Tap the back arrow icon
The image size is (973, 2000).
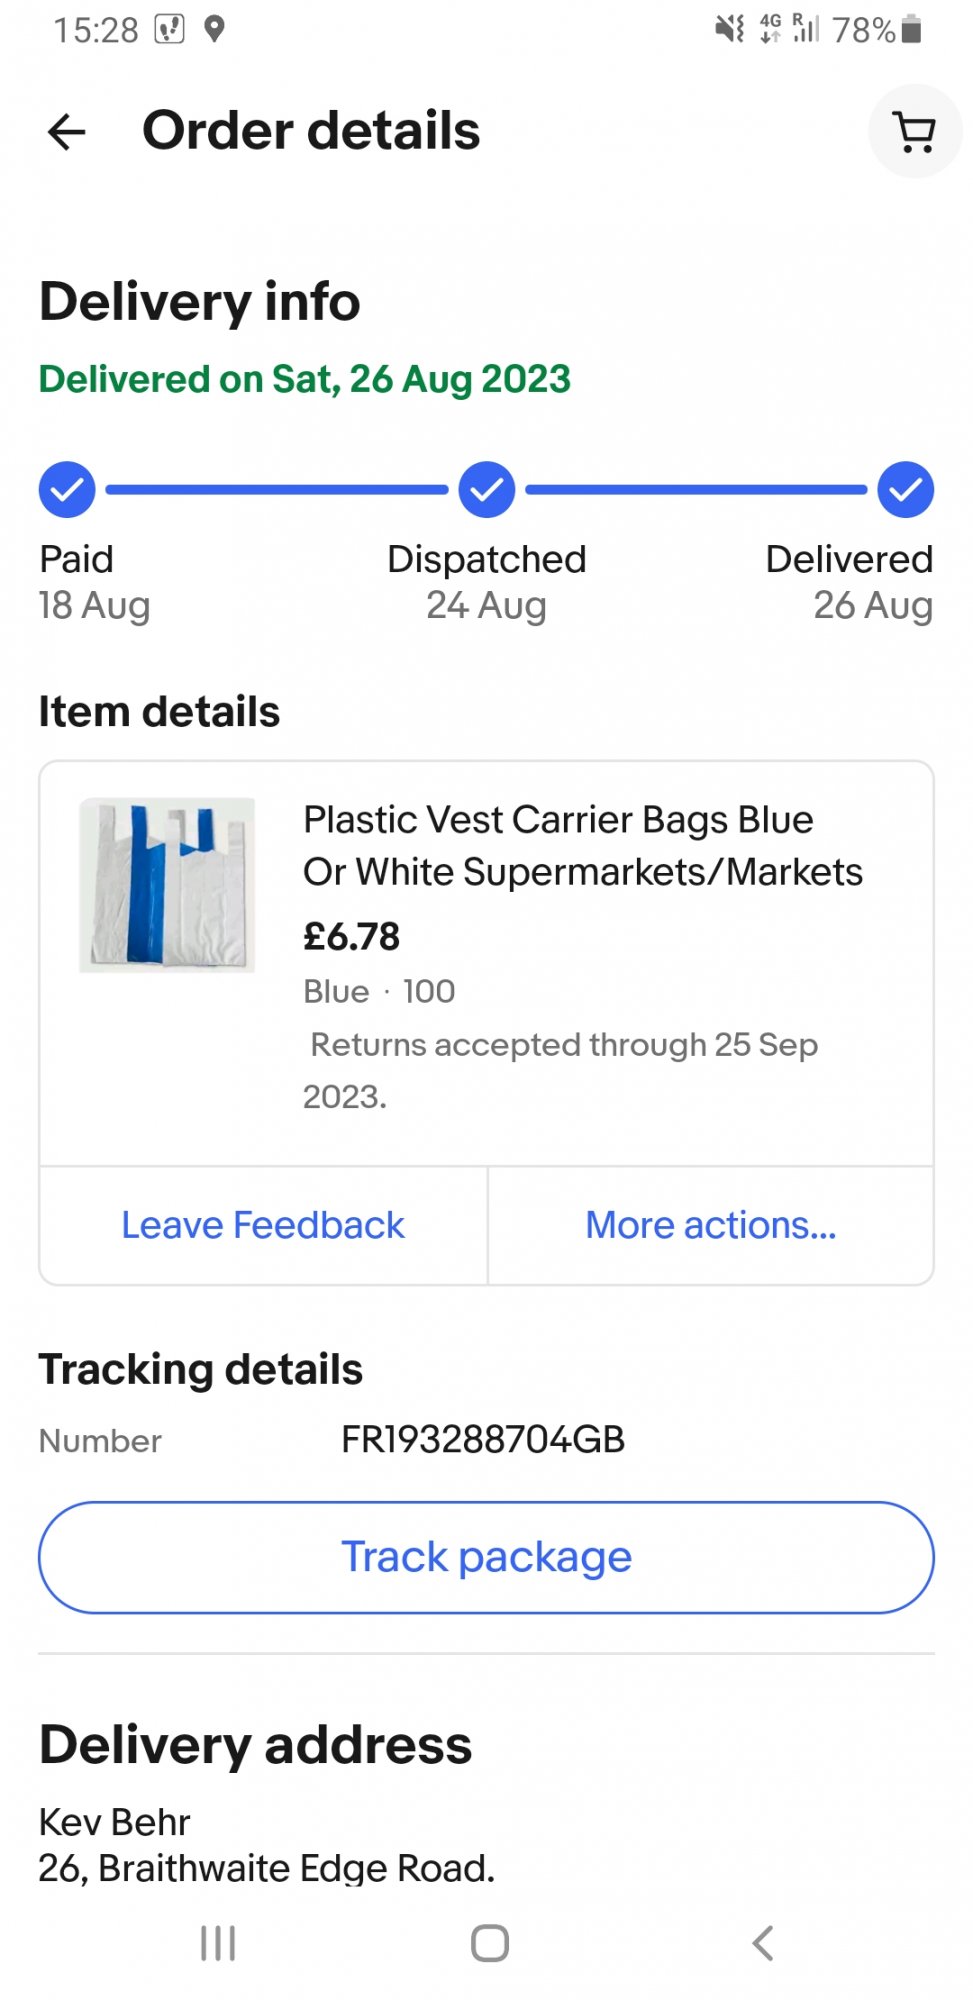click(67, 132)
